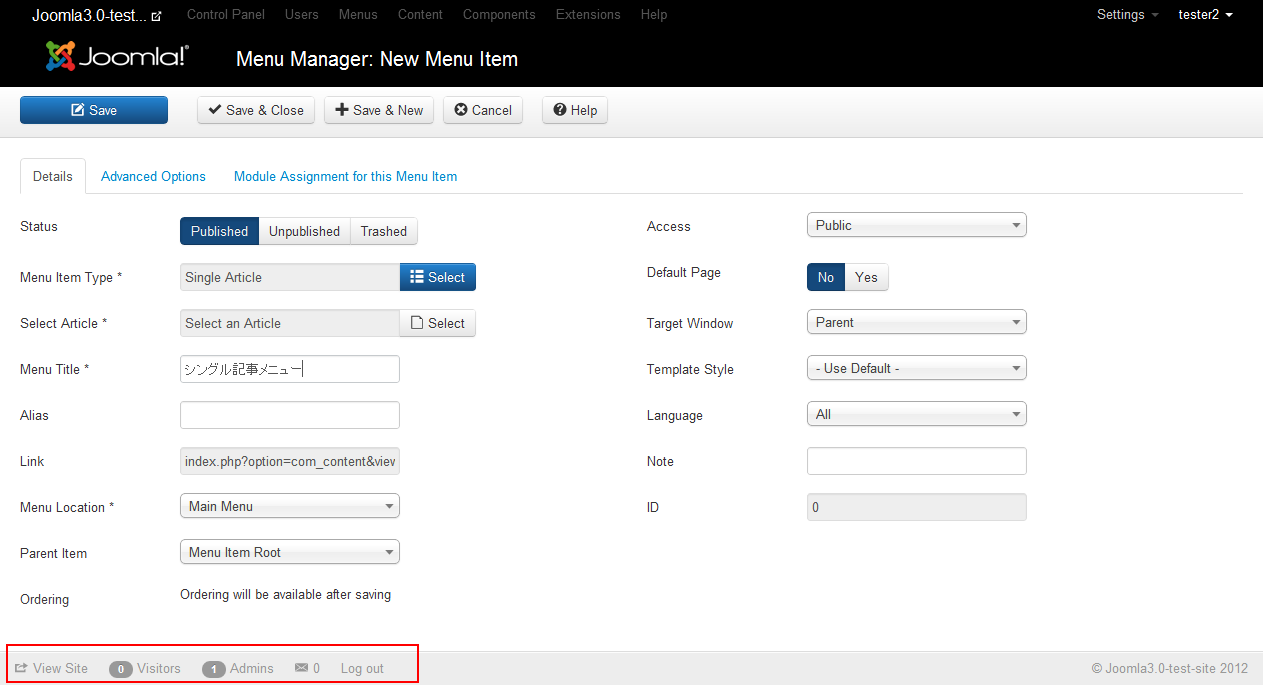Open the Users menu

click(302, 15)
